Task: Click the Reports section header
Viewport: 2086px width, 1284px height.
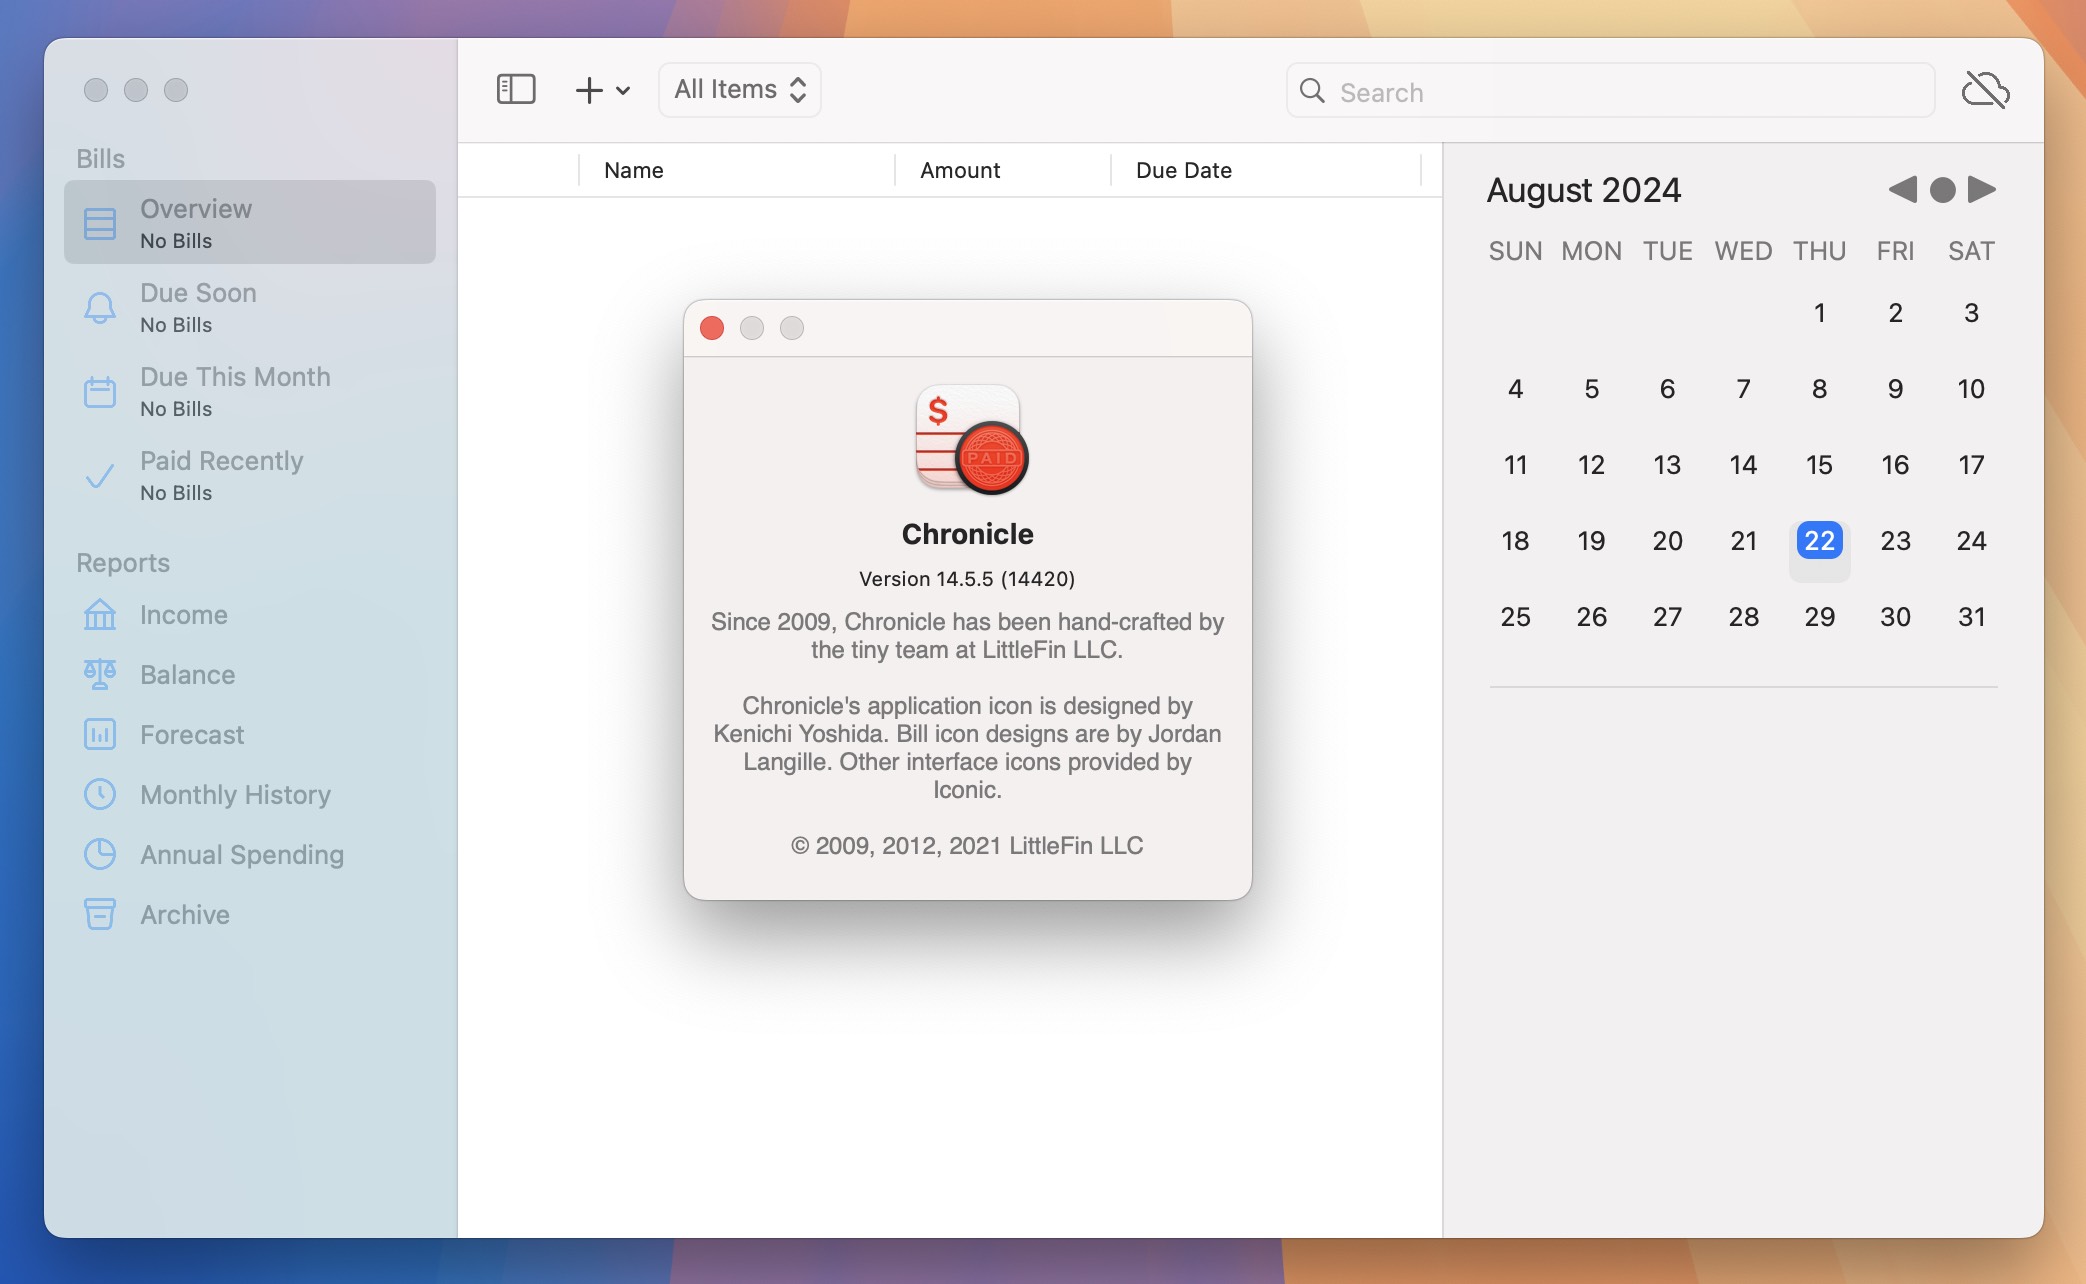Action: click(x=123, y=563)
